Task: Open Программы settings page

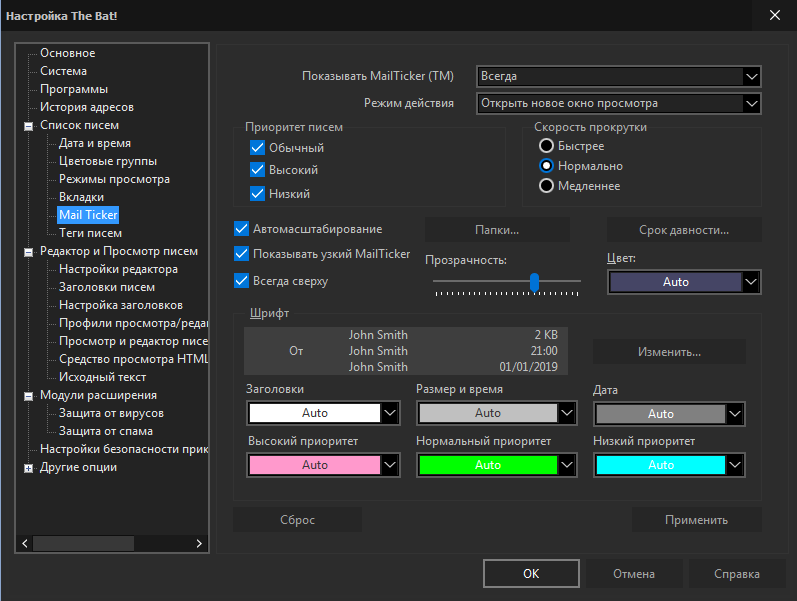Action: [74, 89]
